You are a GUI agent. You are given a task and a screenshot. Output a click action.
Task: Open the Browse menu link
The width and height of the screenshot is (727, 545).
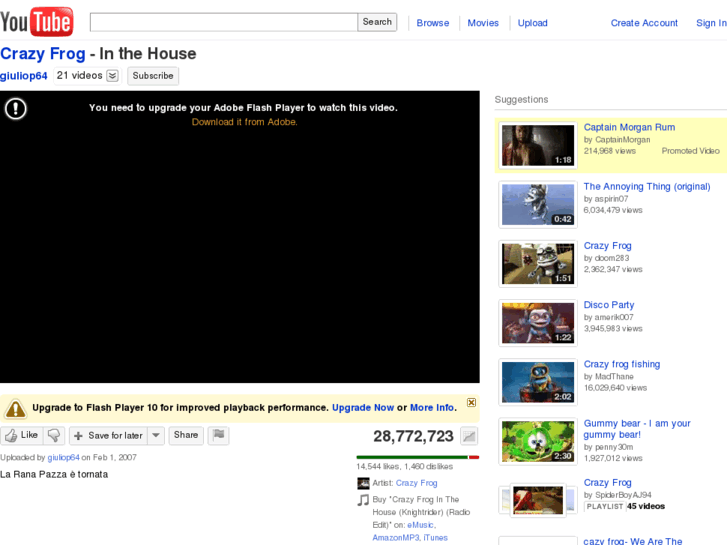(x=433, y=23)
